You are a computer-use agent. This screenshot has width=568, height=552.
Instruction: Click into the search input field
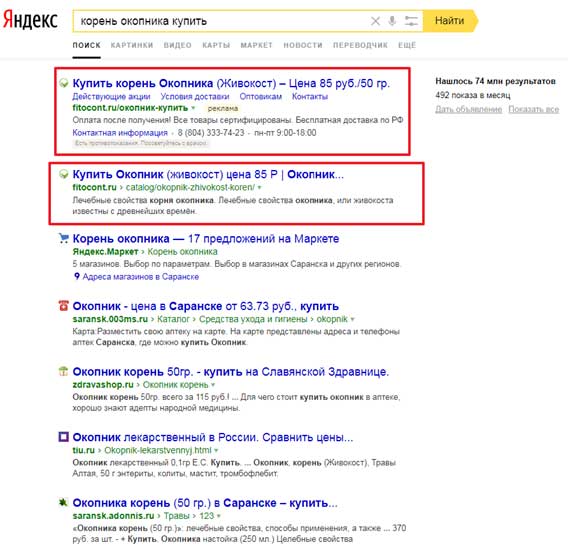click(x=221, y=21)
